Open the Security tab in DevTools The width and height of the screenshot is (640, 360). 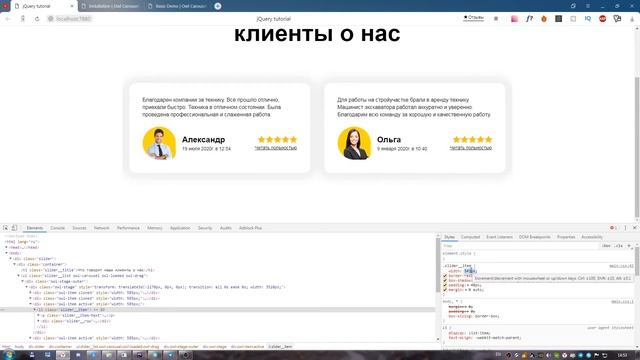click(205, 228)
